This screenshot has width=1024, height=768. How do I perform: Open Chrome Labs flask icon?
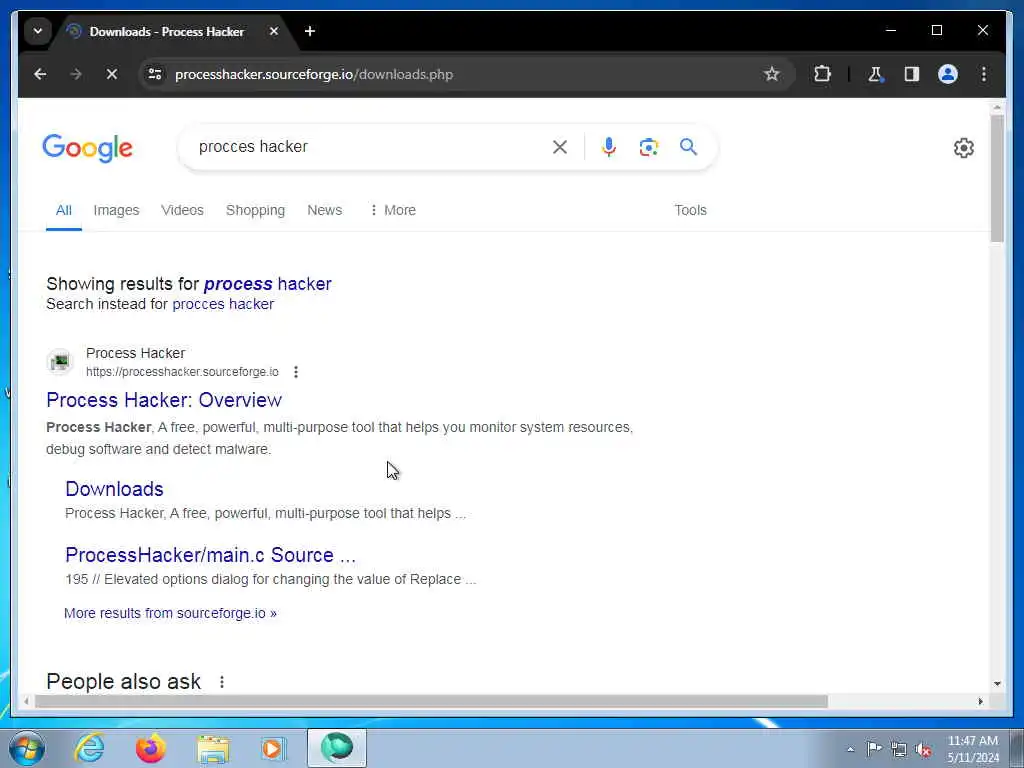coord(875,74)
